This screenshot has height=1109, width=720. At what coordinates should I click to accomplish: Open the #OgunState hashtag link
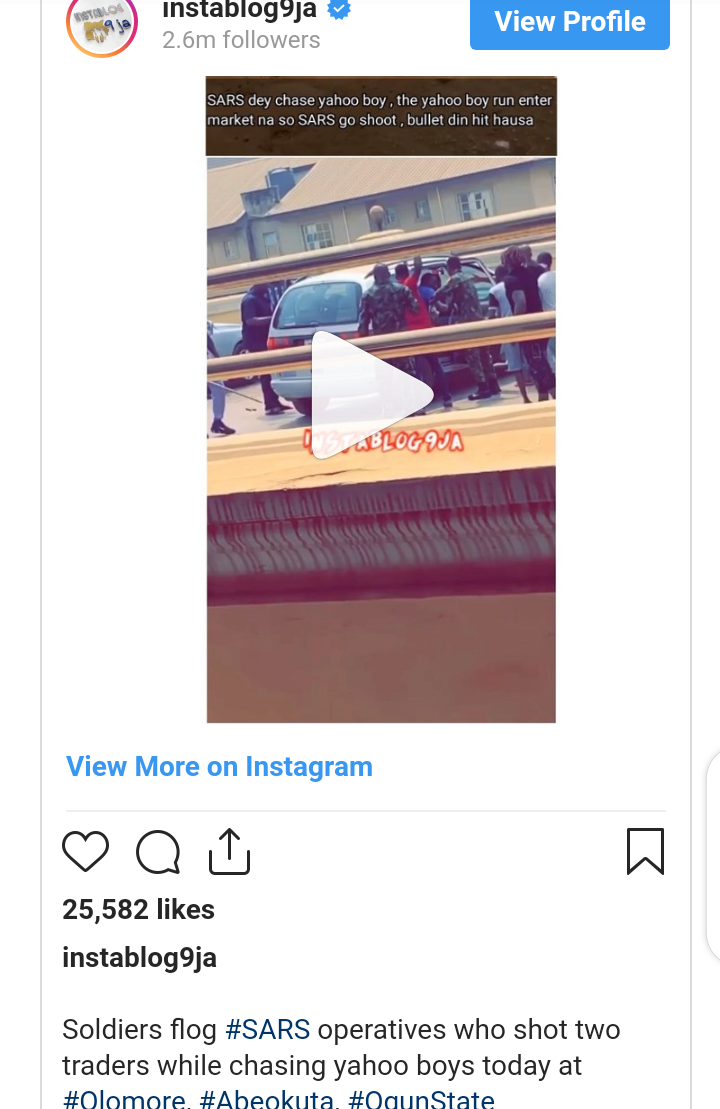click(x=421, y=1098)
